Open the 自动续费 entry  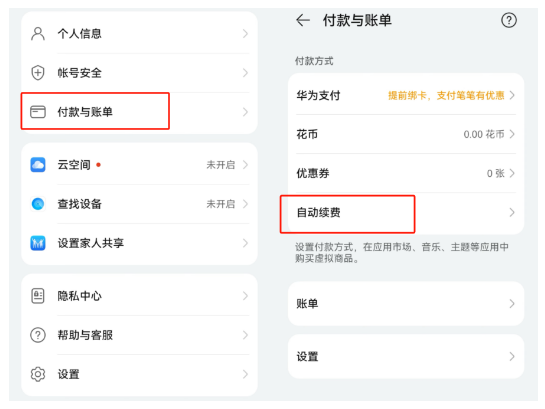click(x=406, y=212)
